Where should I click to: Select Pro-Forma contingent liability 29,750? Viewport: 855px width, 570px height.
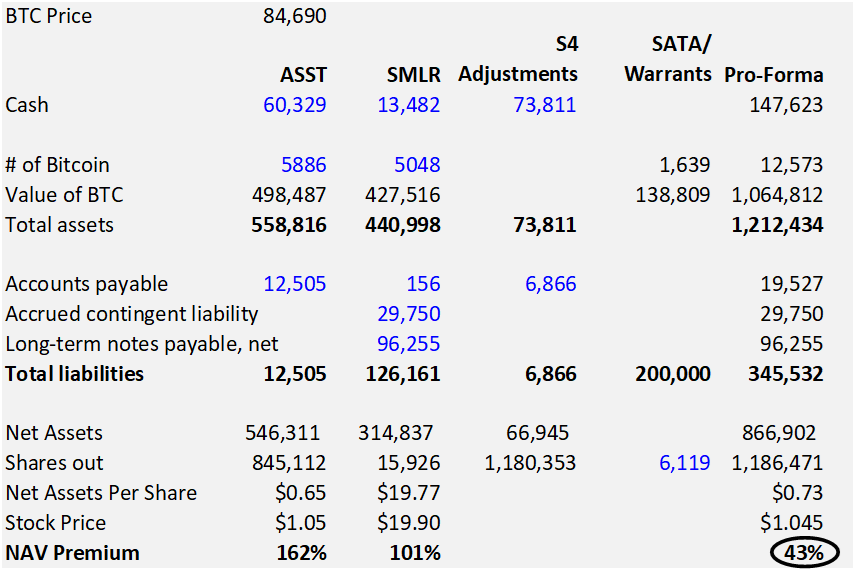click(x=791, y=314)
